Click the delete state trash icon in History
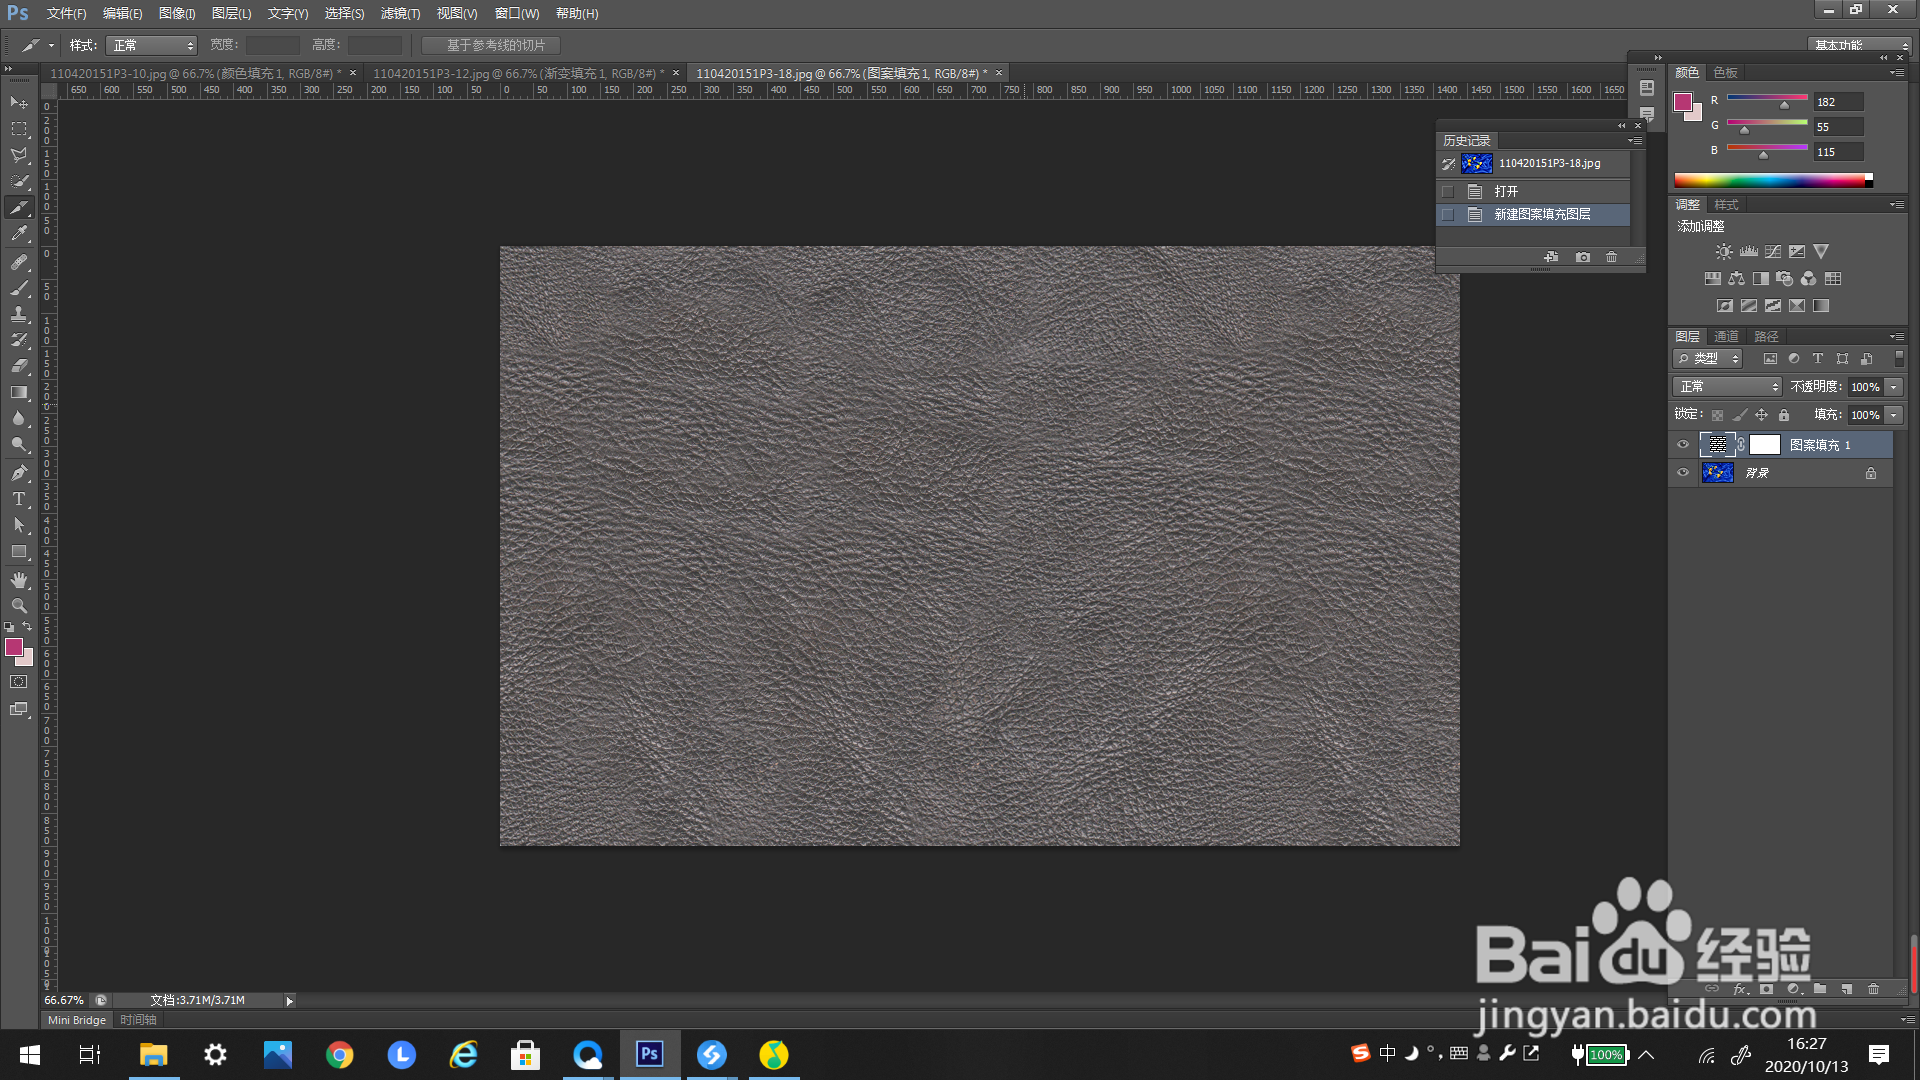This screenshot has width=1920, height=1080. (1611, 257)
